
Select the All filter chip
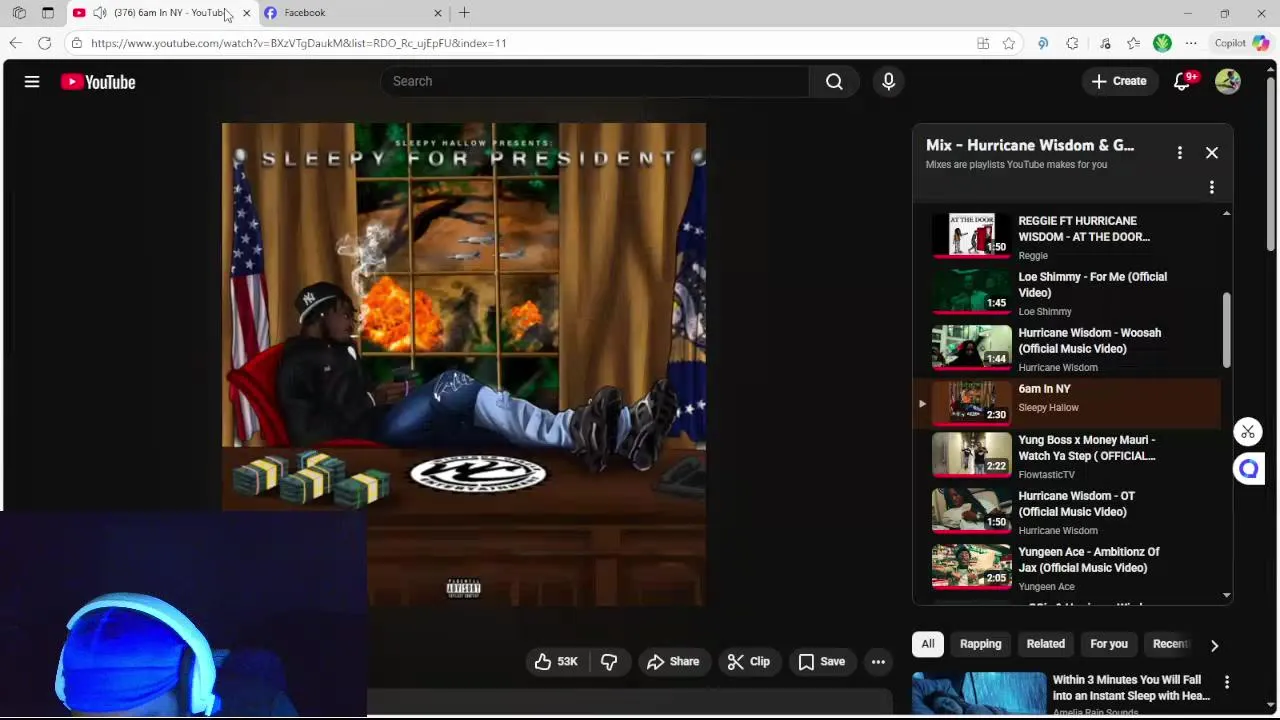click(x=928, y=644)
